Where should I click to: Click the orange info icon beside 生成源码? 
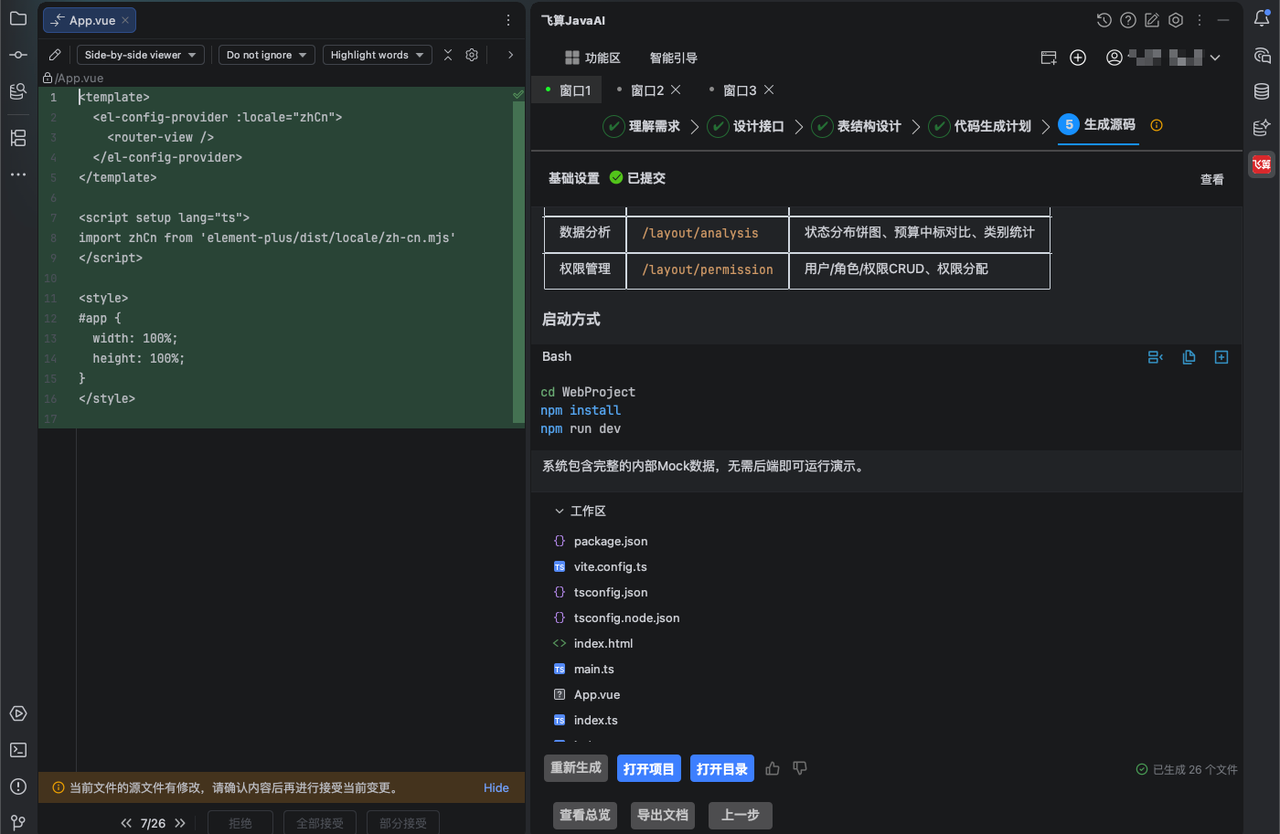[x=1157, y=125]
